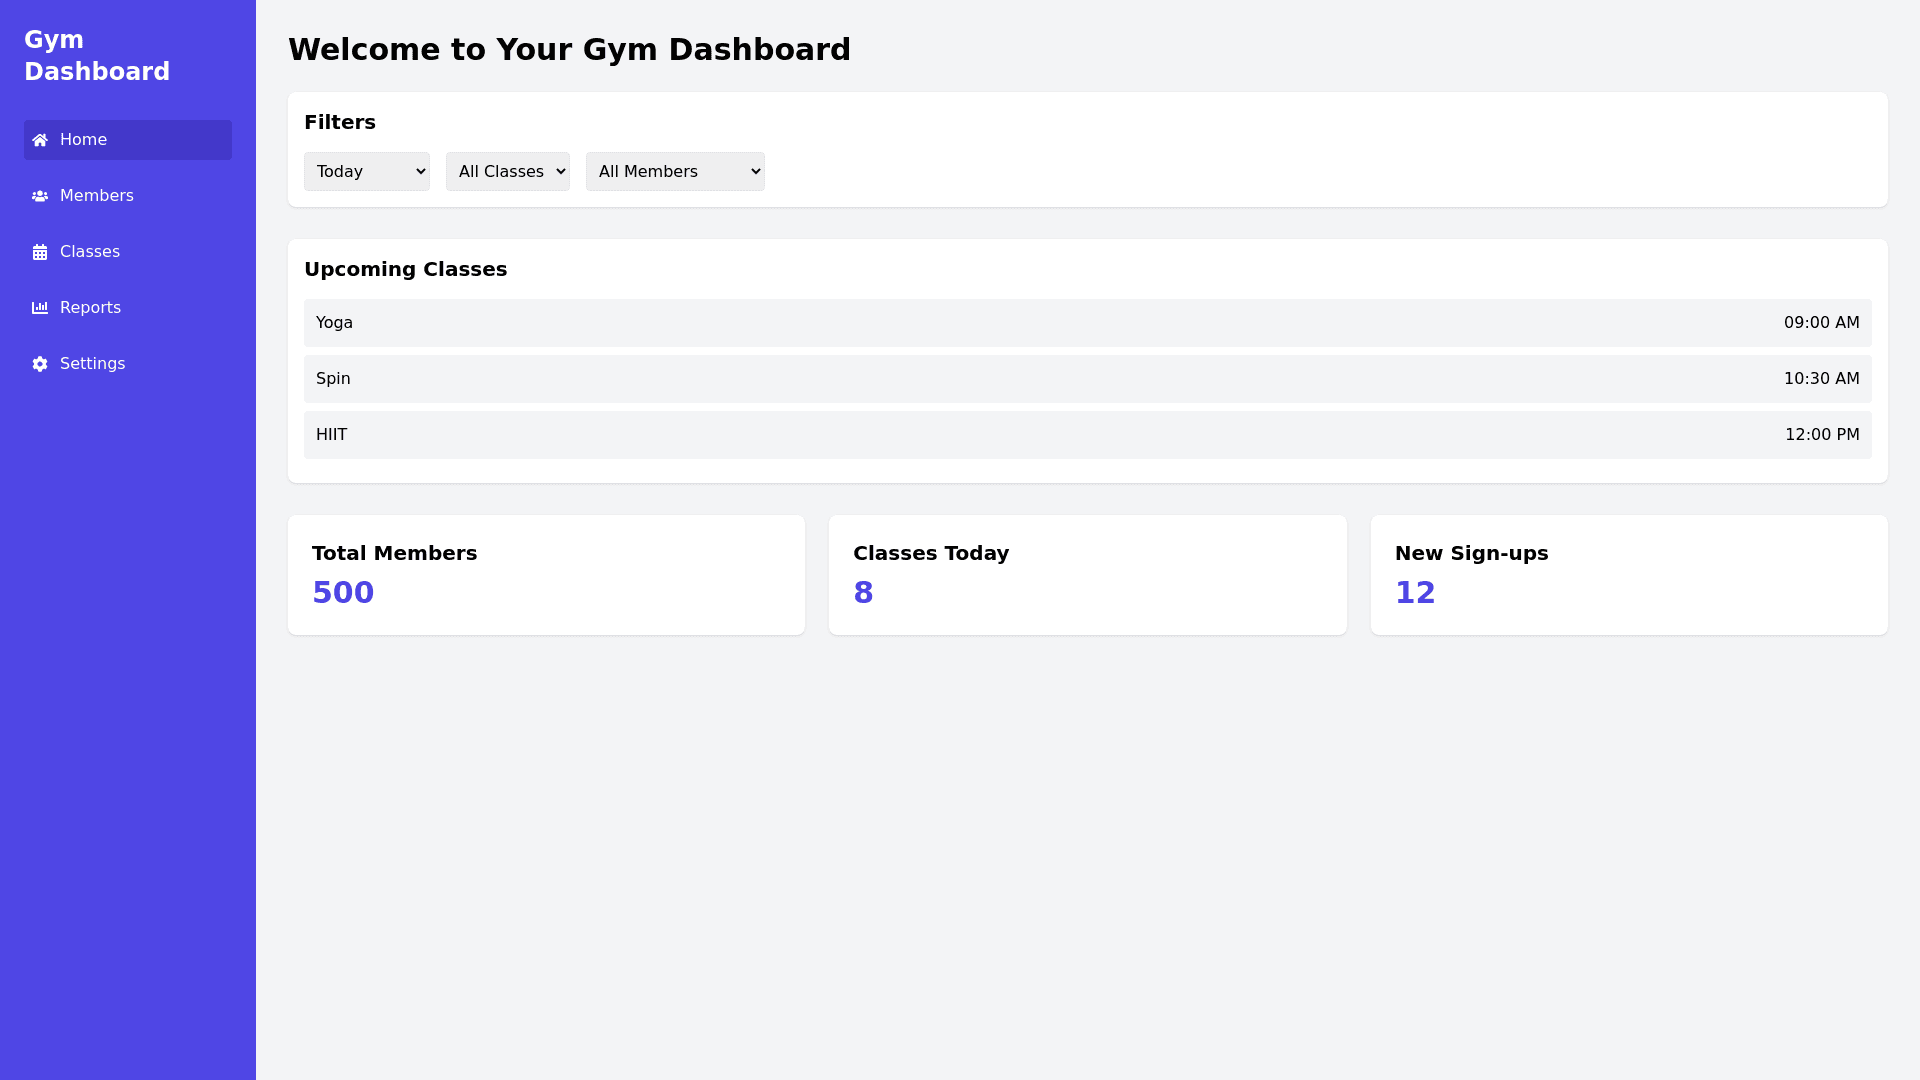Select the HIIT class row

point(1087,435)
